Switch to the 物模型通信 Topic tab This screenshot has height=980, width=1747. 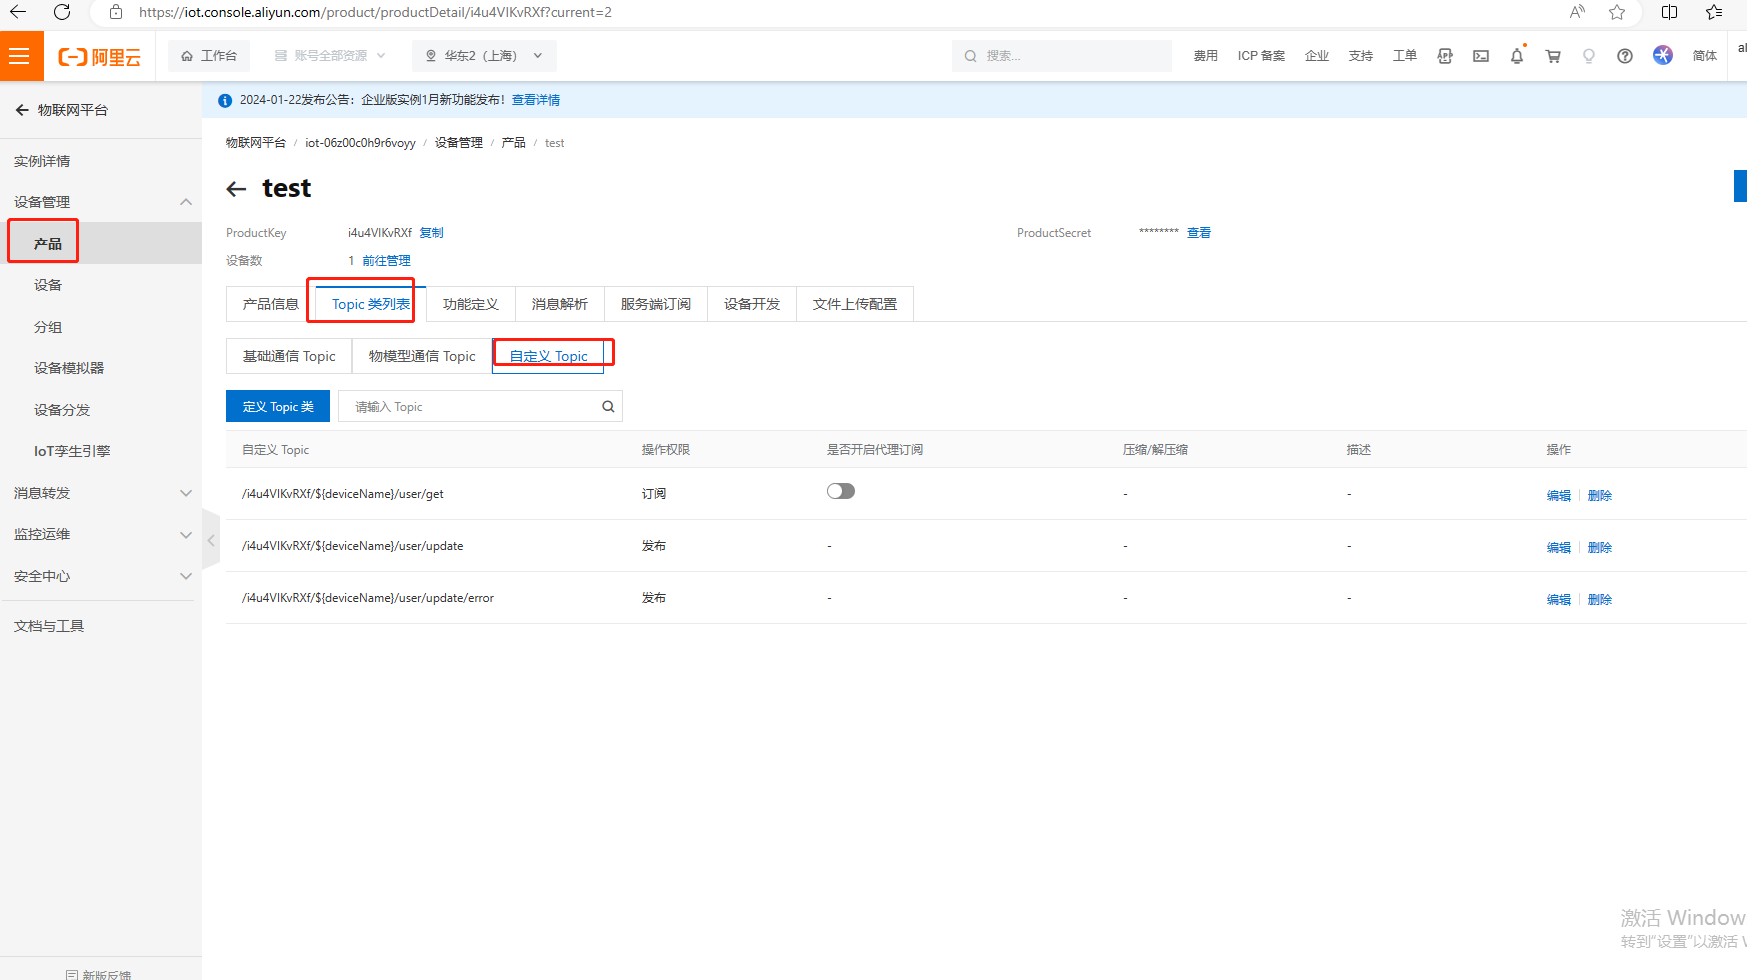[x=422, y=356]
